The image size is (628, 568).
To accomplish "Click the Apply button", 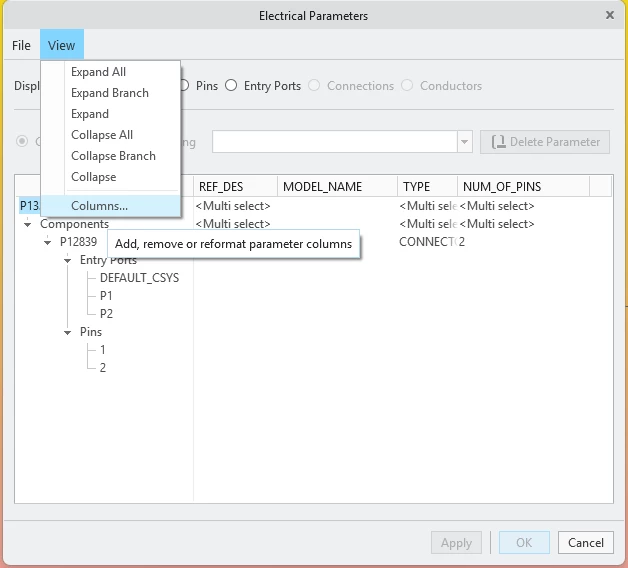I will click(x=456, y=543).
